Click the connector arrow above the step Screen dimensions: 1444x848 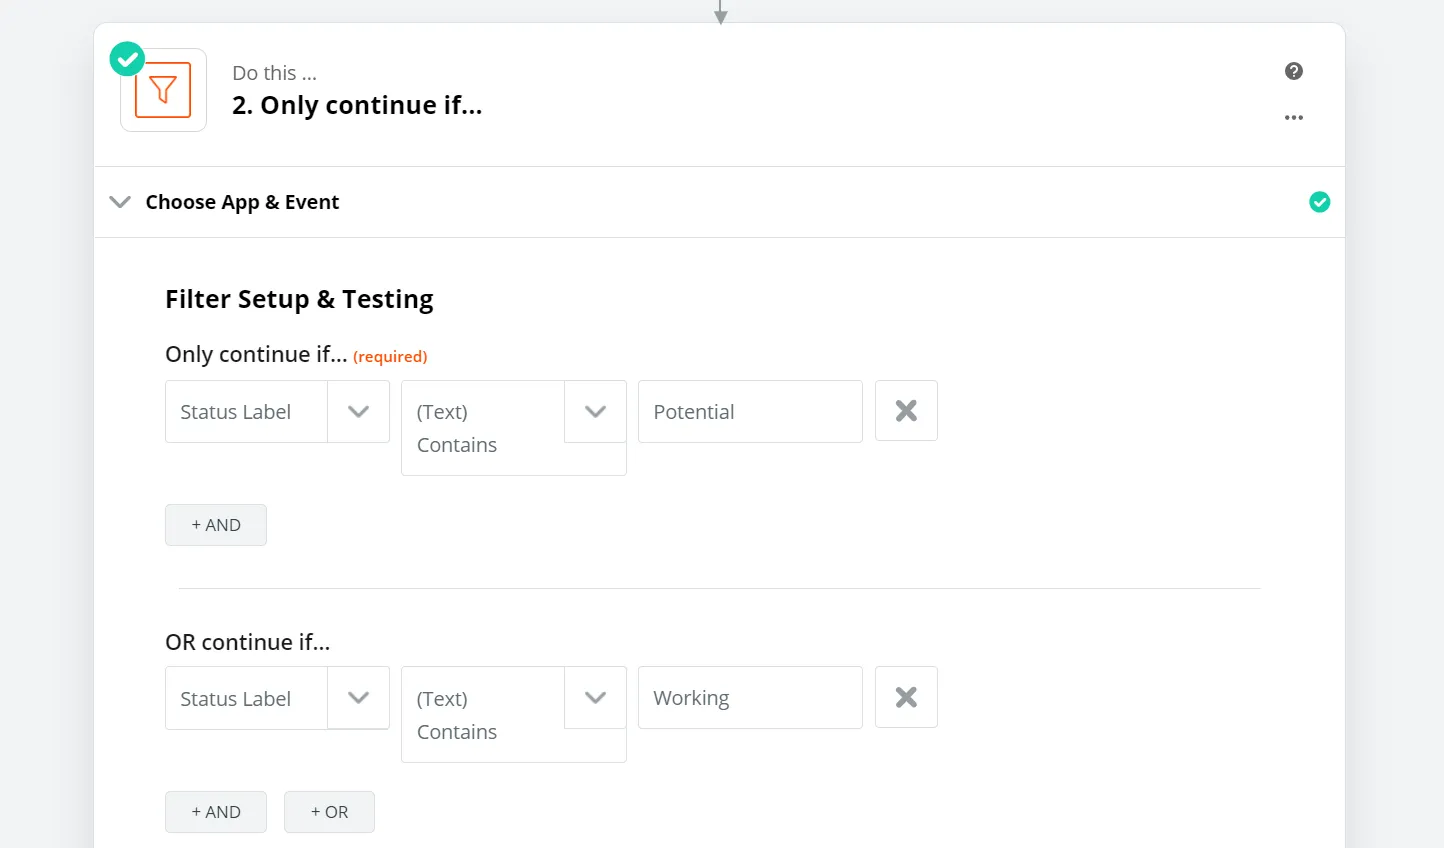click(x=720, y=13)
